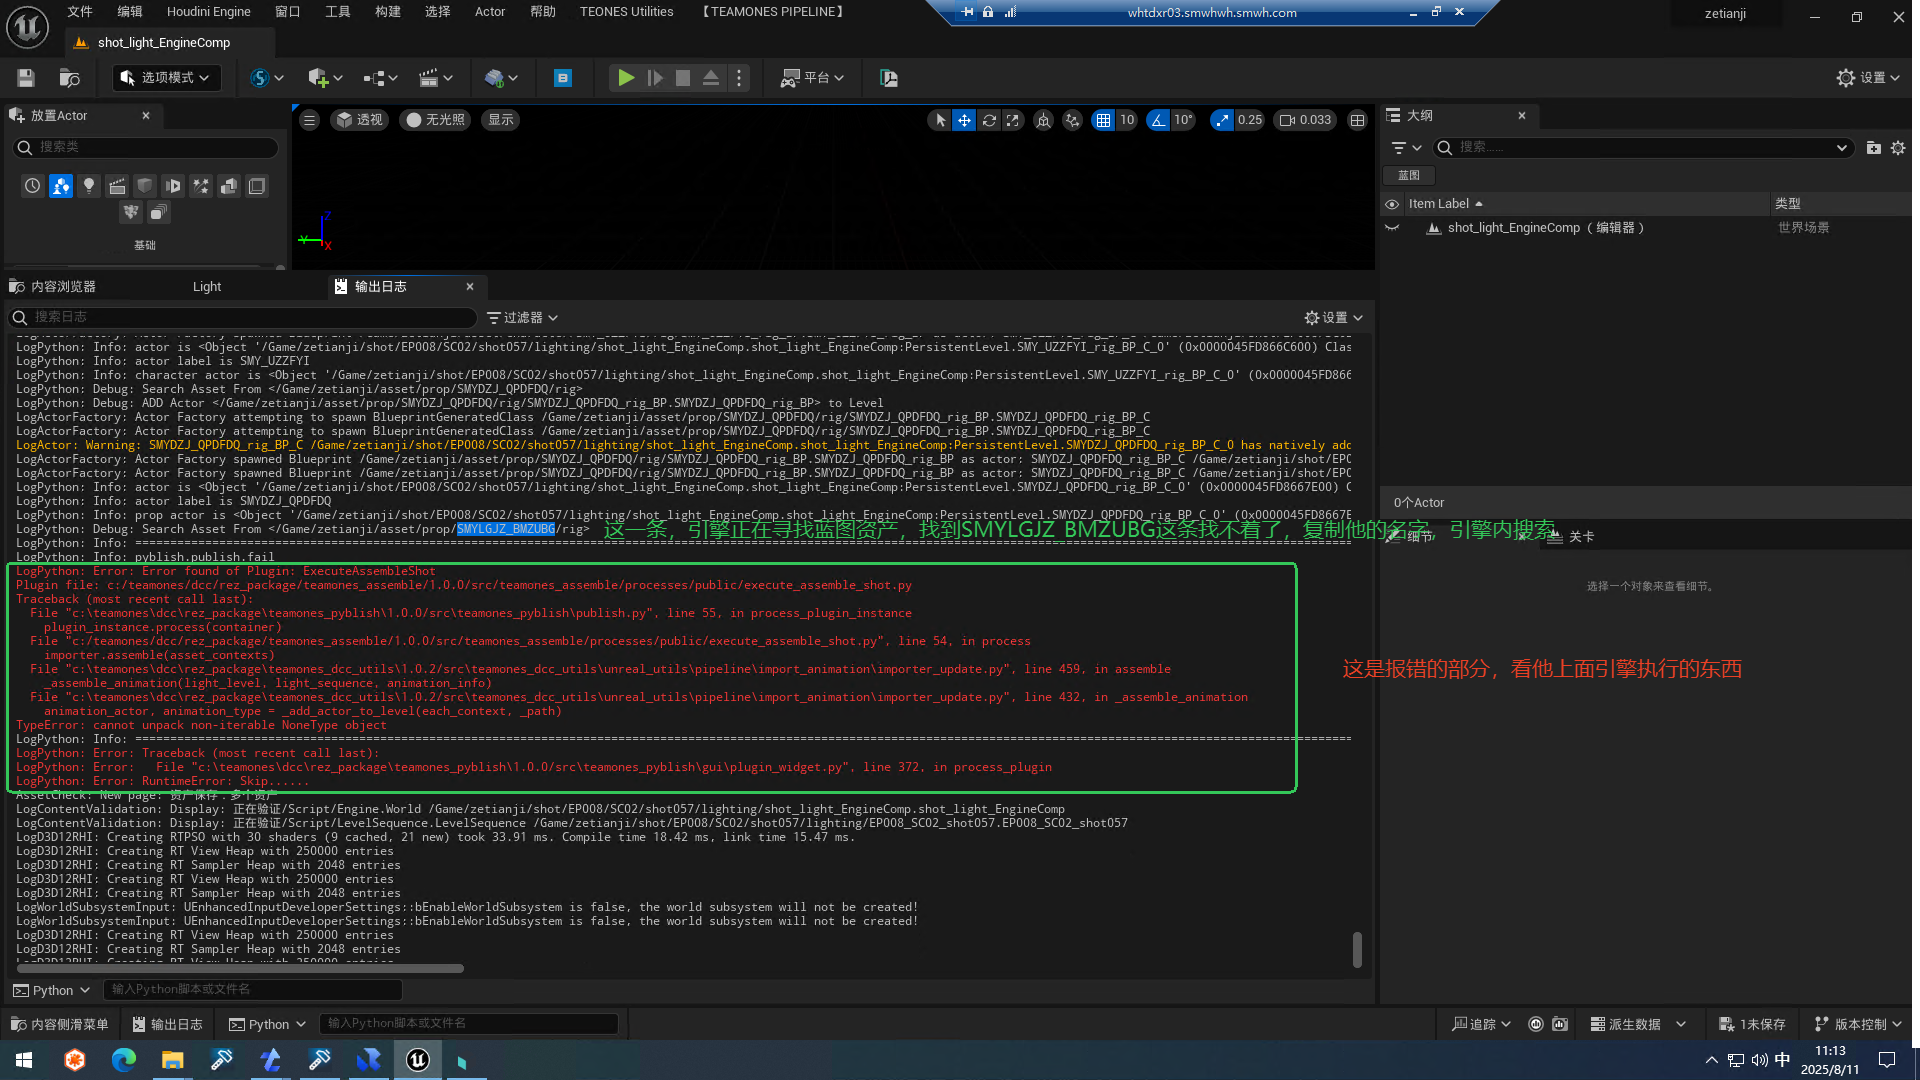
Task: Open viewport layout grid icon
Action: pos(1357,120)
